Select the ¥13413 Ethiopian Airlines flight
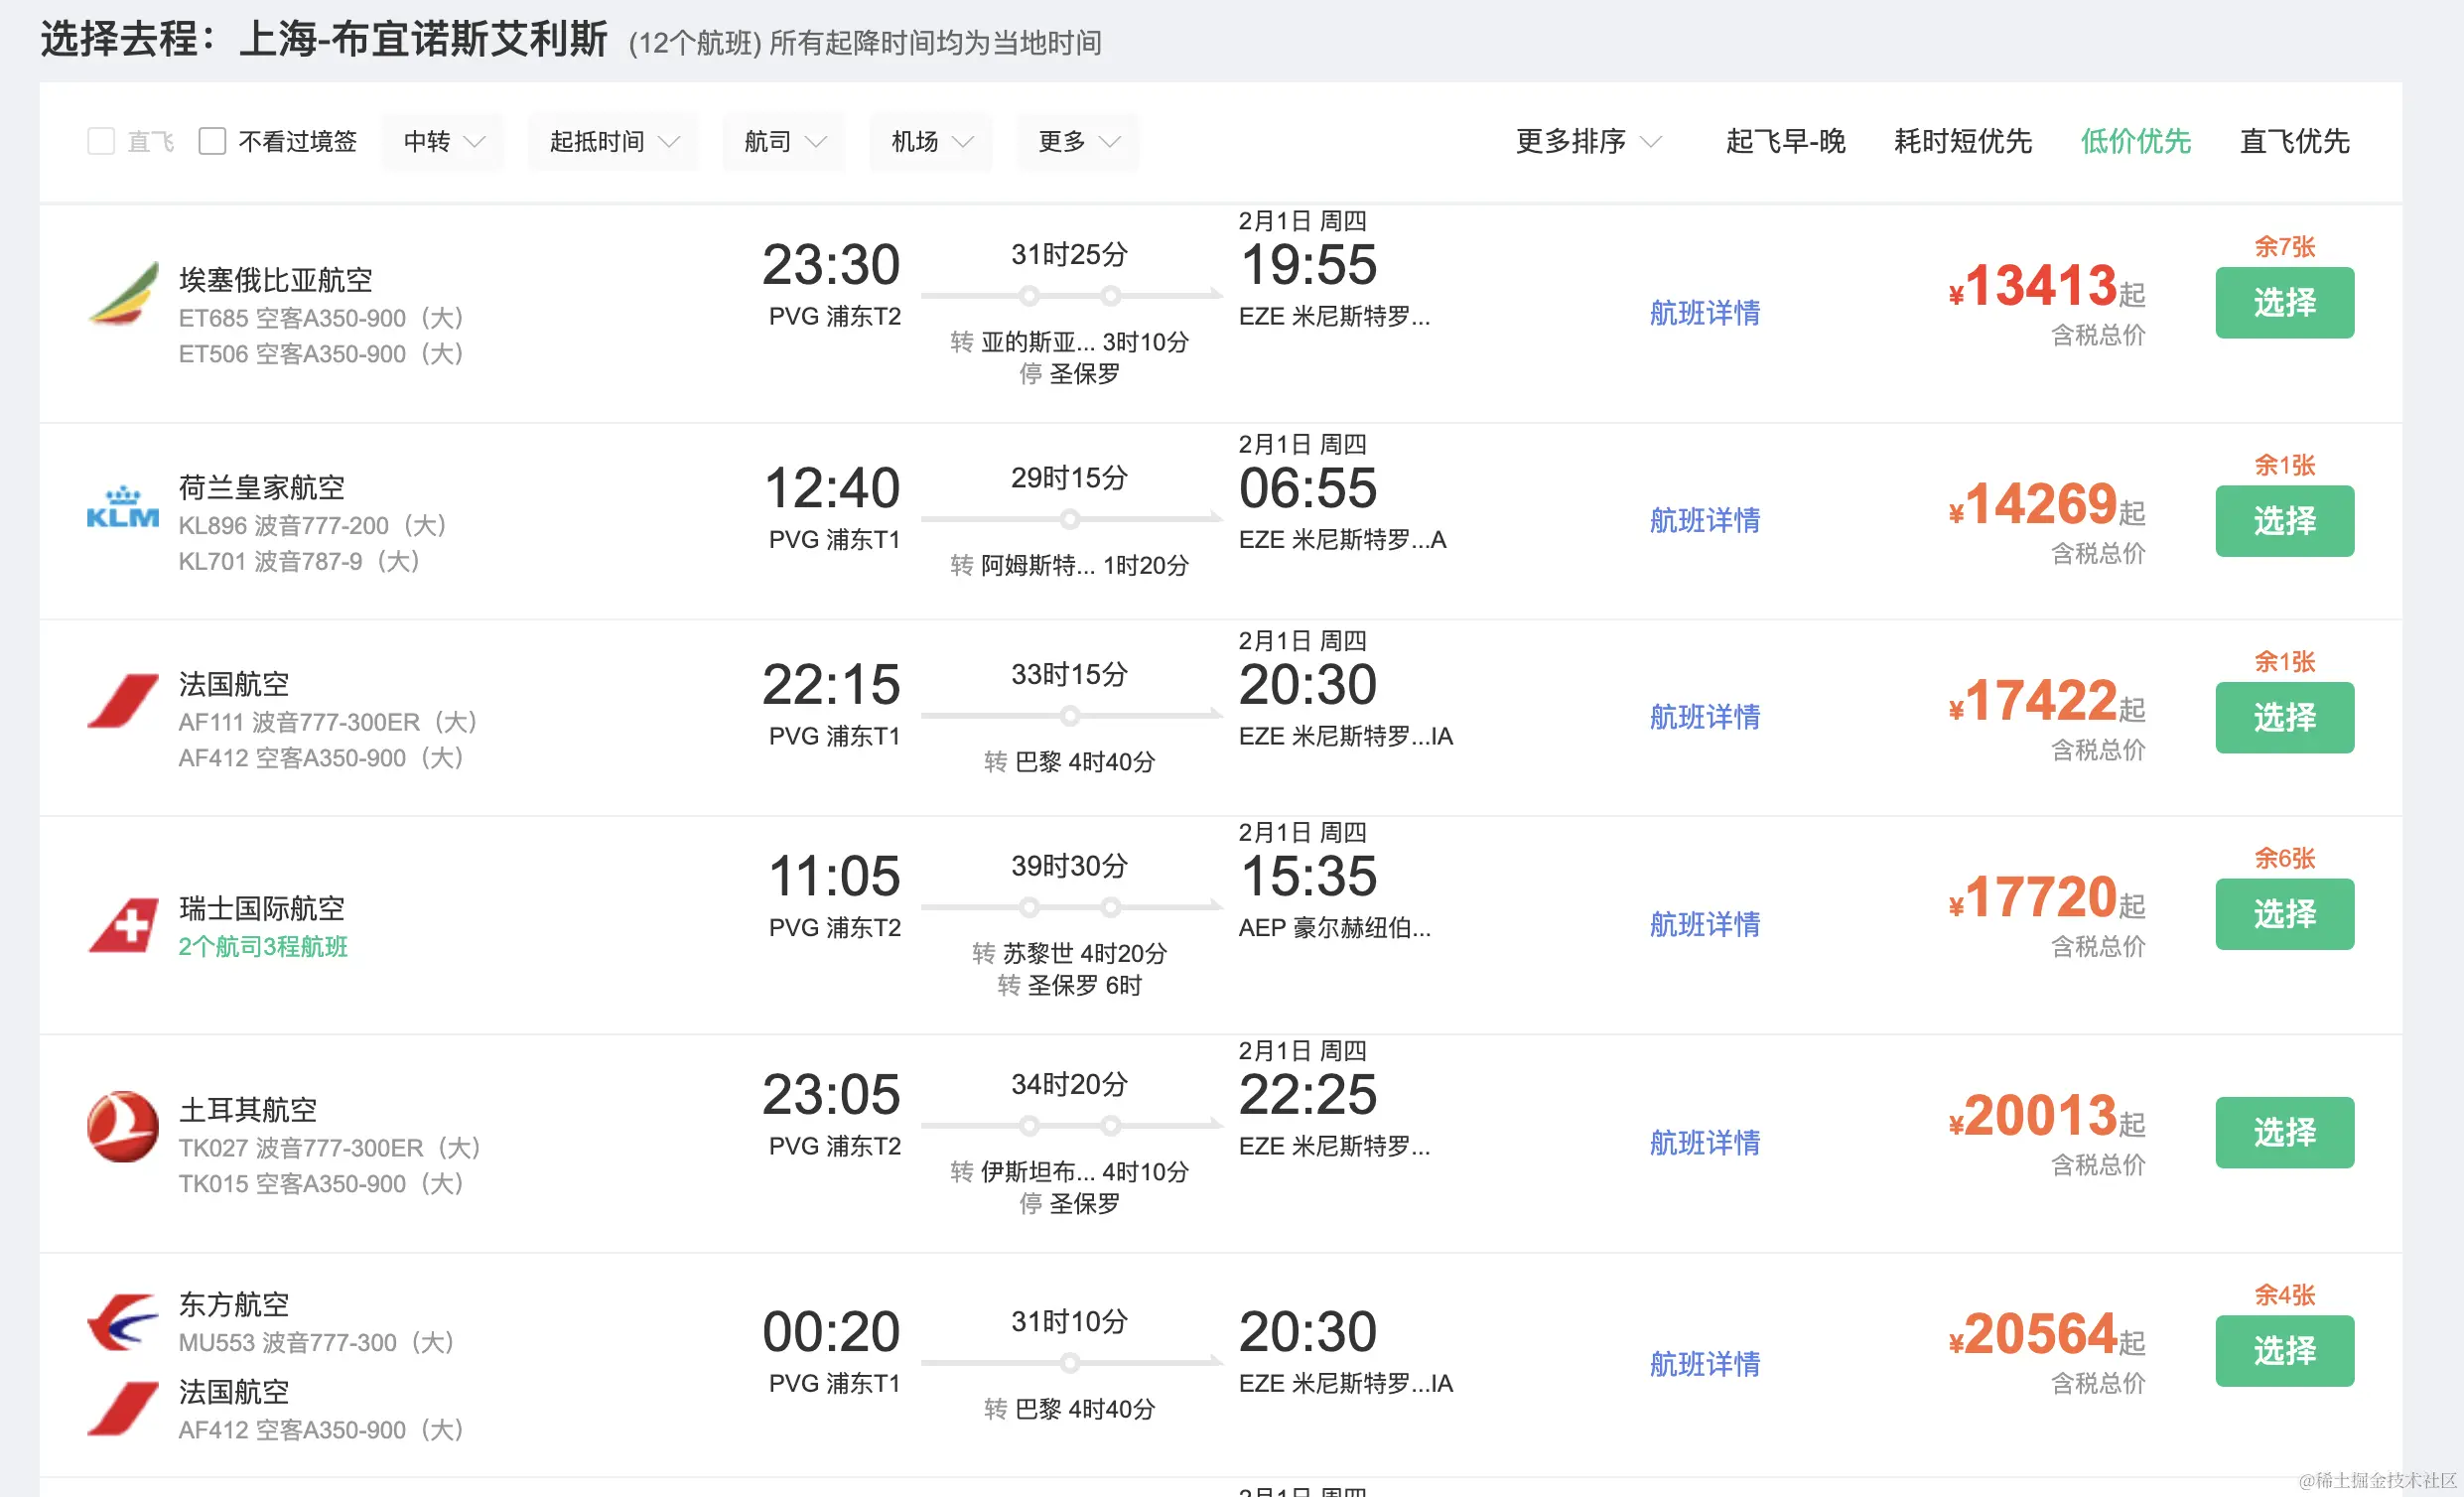Screen dimensions: 2464x1497 (2284, 303)
